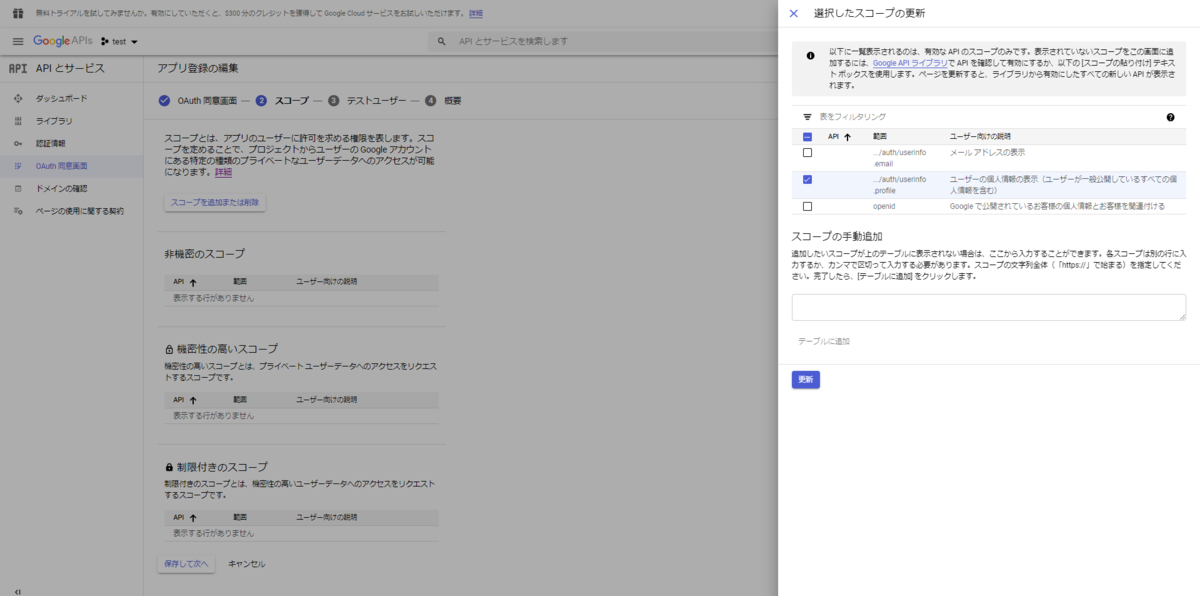Toggle the select-all header checkbox
This screenshot has height=596, width=1200.
coord(807,136)
